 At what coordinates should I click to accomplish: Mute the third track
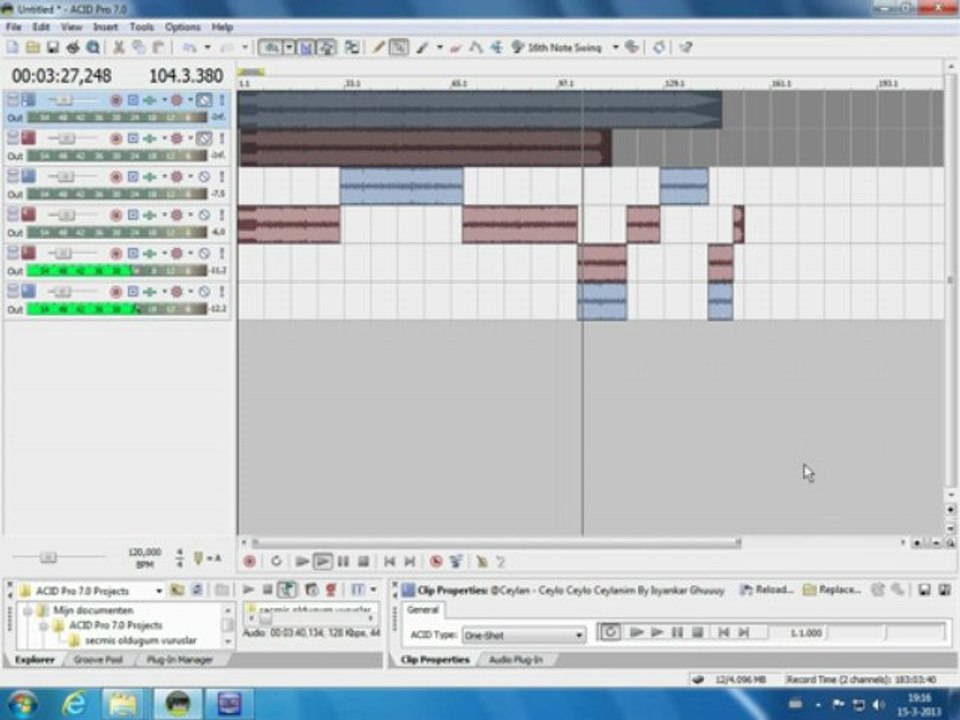(204, 177)
